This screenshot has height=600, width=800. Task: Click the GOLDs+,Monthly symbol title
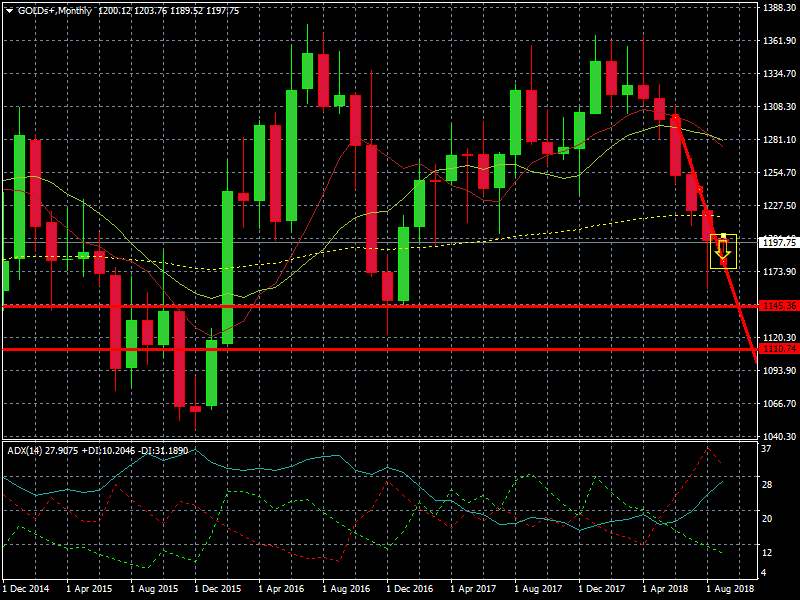[51, 10]
